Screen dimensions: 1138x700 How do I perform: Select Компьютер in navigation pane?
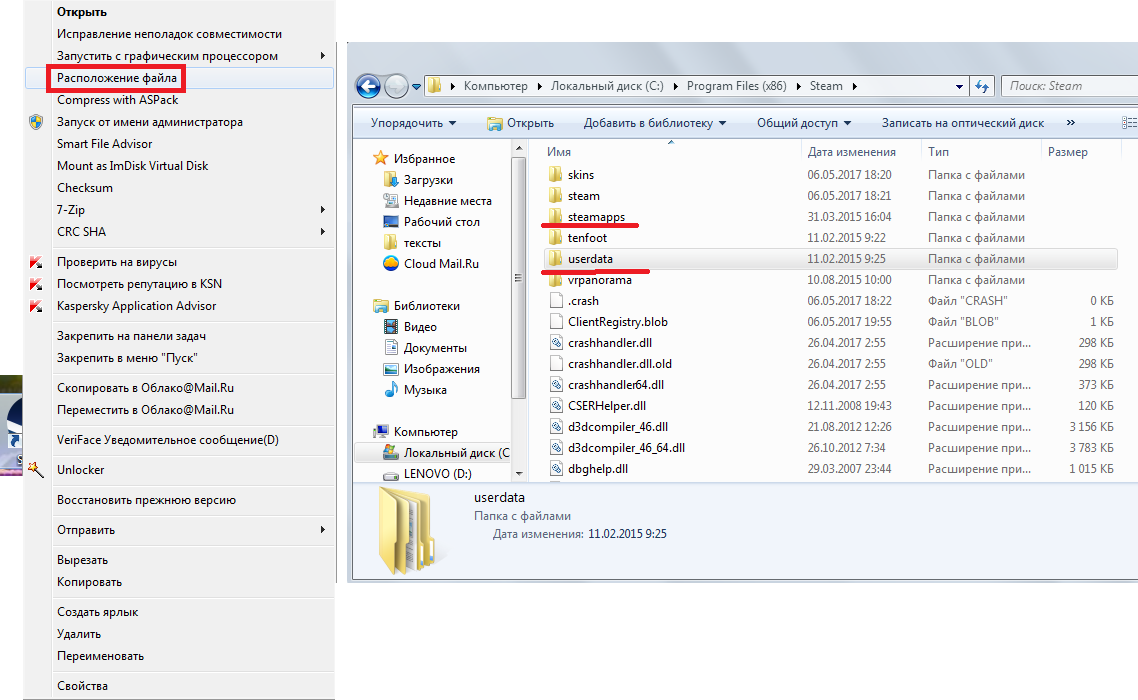[x=425, y=431]
